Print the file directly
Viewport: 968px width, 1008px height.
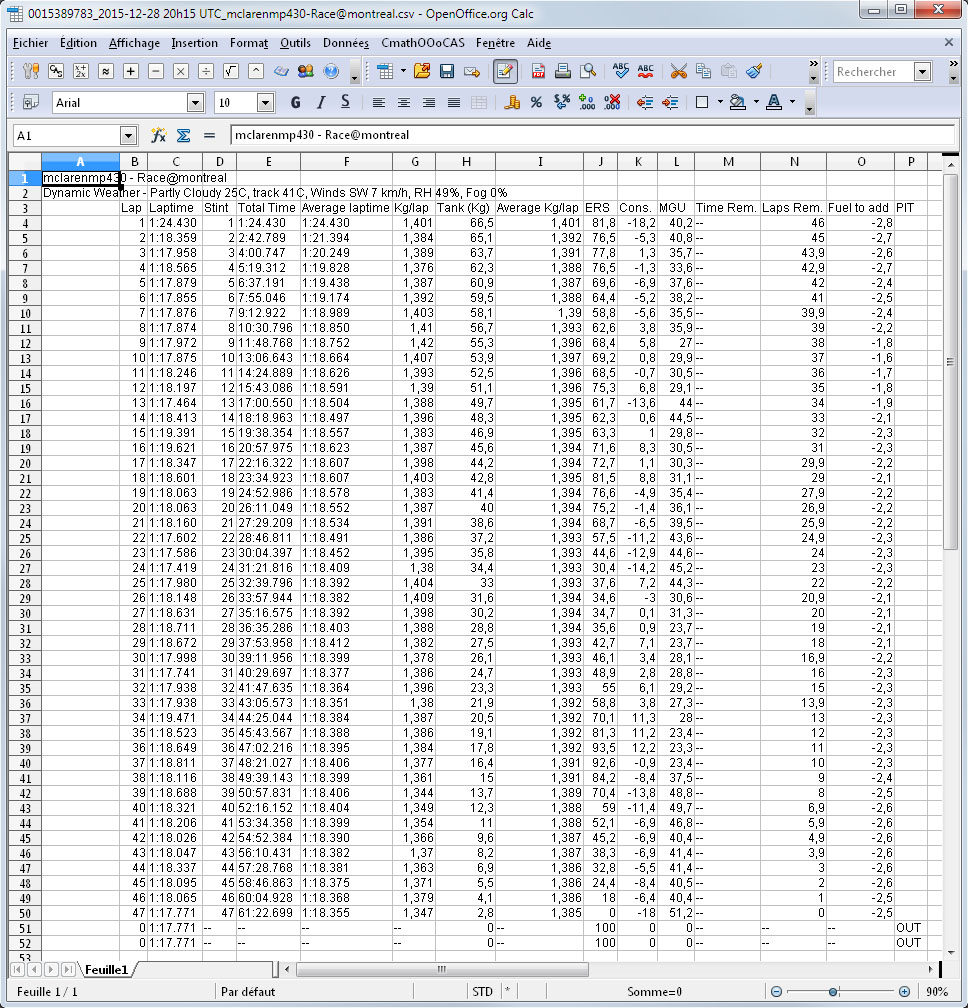[x=562, y=71]
